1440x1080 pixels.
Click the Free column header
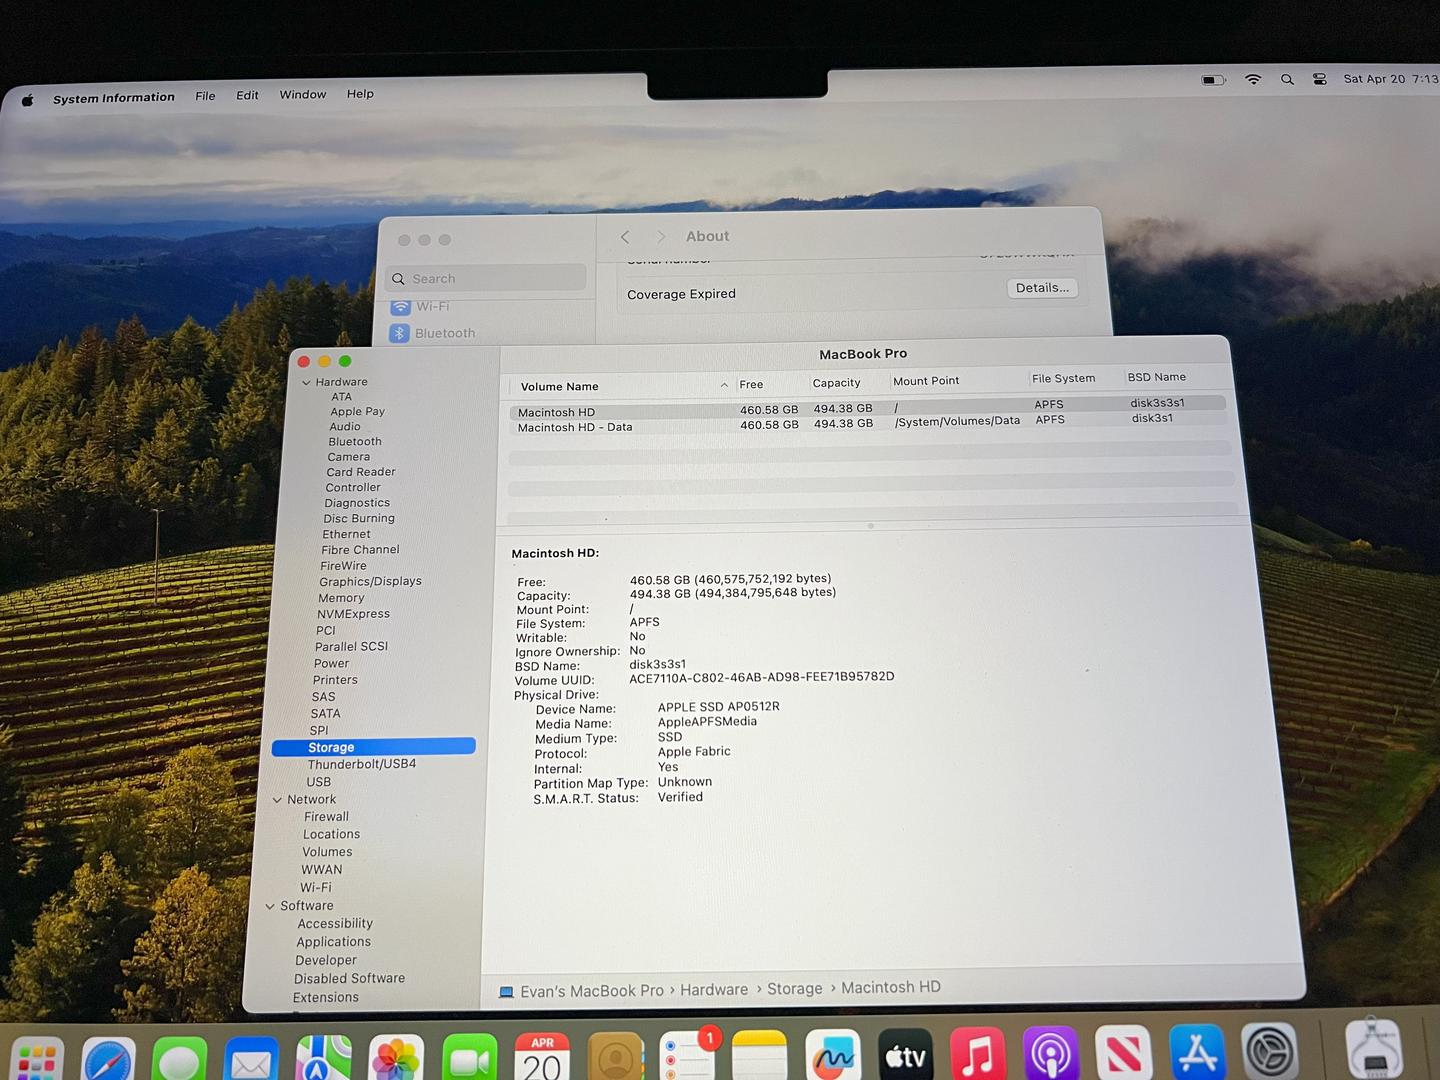click(x=751, y=384)
